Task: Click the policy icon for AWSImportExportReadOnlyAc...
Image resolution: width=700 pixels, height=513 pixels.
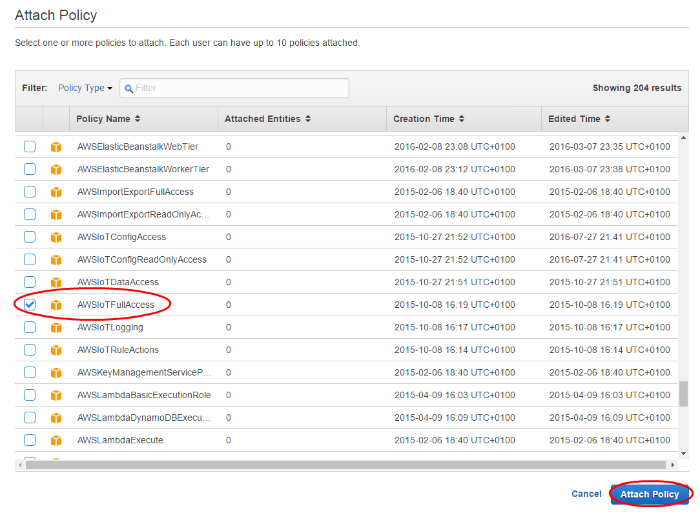Action: (x=56, y=215)
